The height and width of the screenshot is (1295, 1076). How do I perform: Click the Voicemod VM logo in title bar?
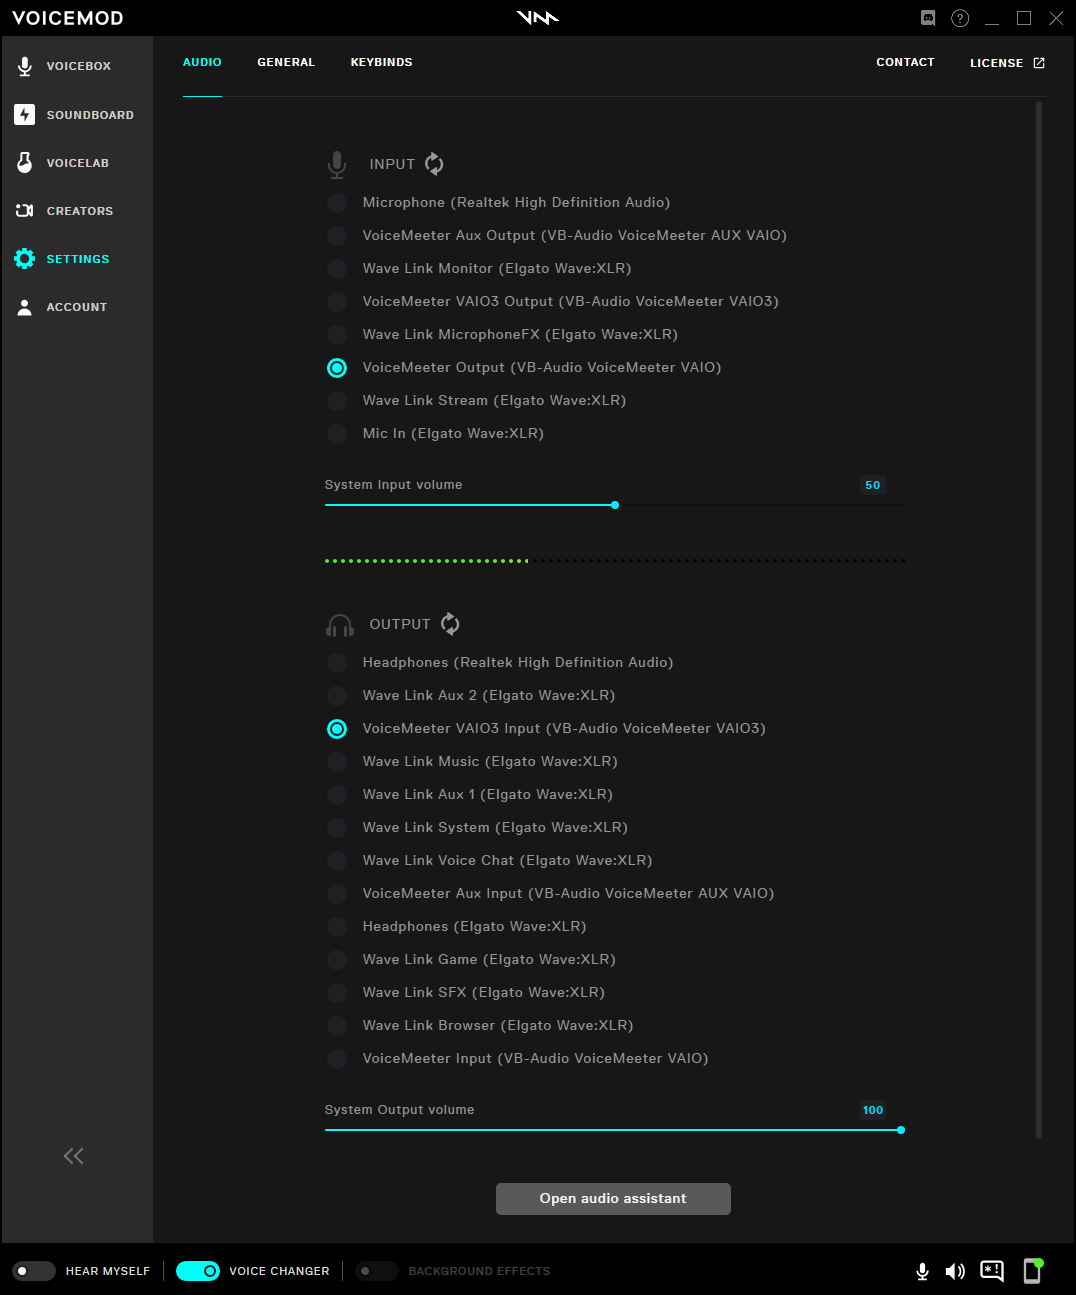coord(538,18)
